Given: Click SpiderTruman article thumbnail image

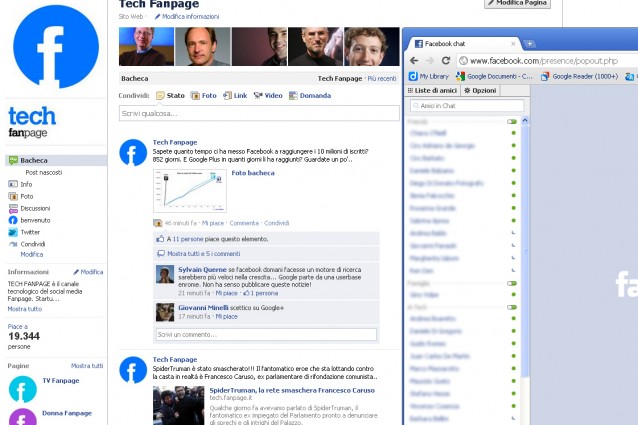Looking at the screenshot, I should pos(179,405).
